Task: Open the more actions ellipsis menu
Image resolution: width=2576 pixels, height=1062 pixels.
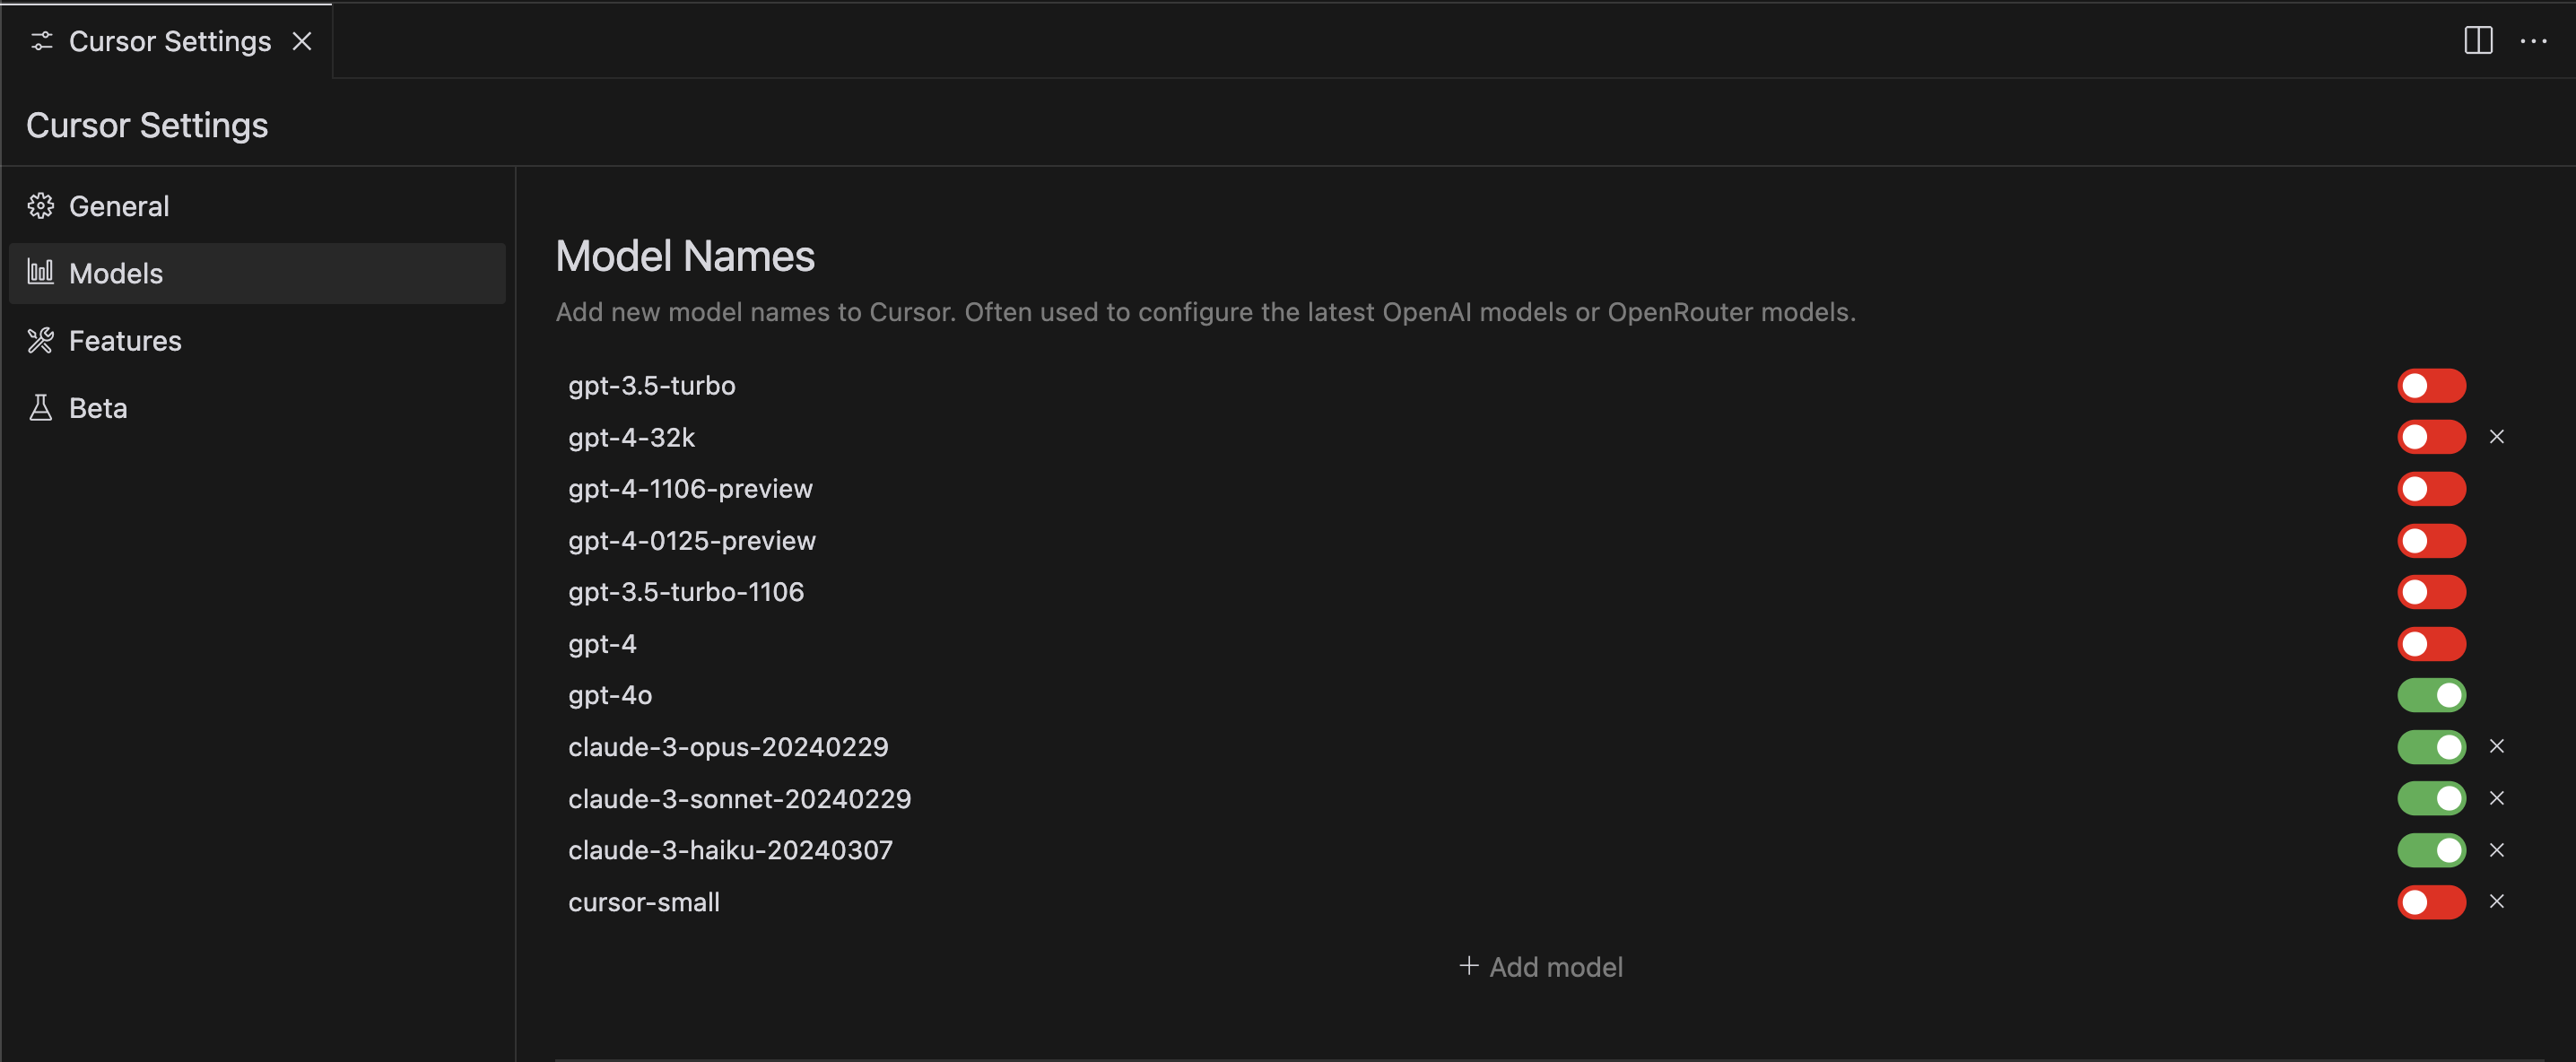Action: (x=2533, y=41)
